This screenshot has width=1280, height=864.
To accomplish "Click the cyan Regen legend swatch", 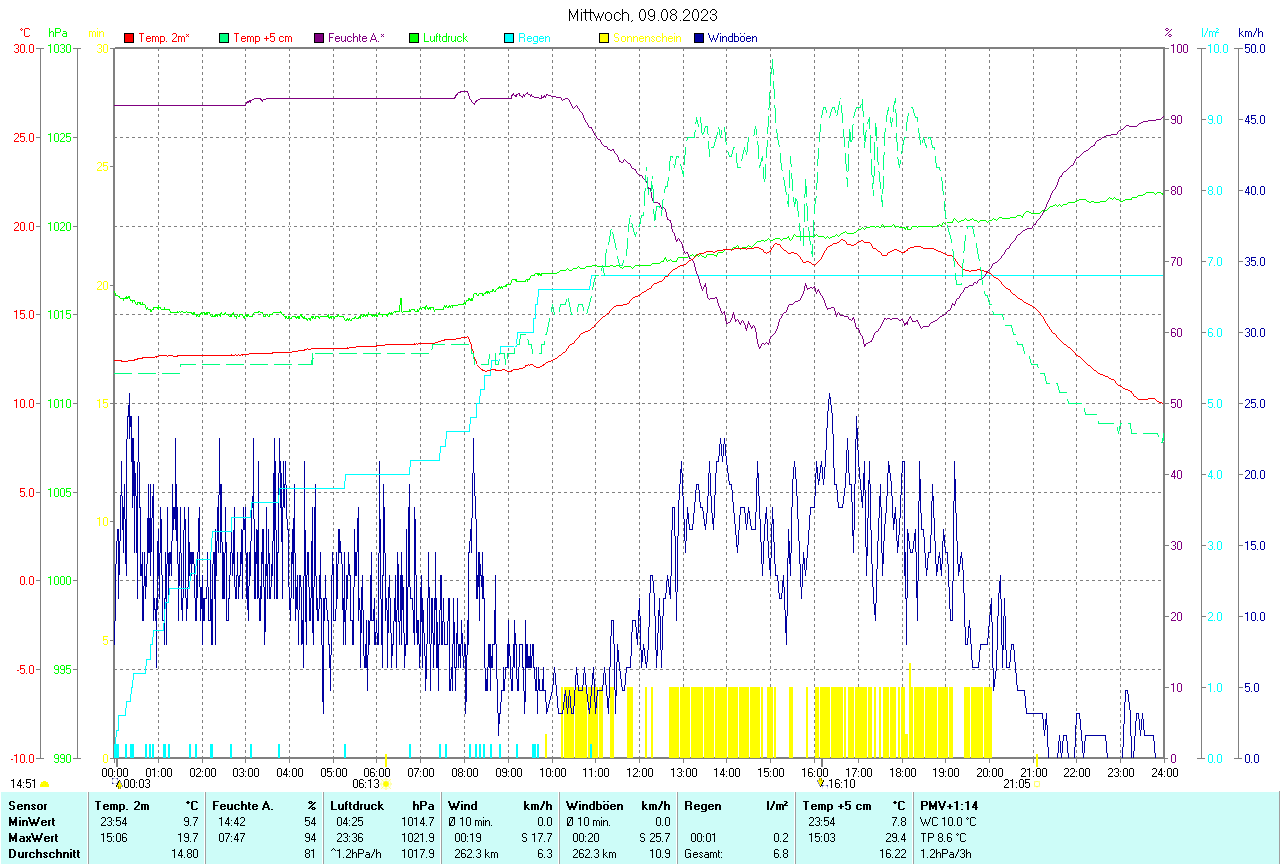I will [509, 38].
